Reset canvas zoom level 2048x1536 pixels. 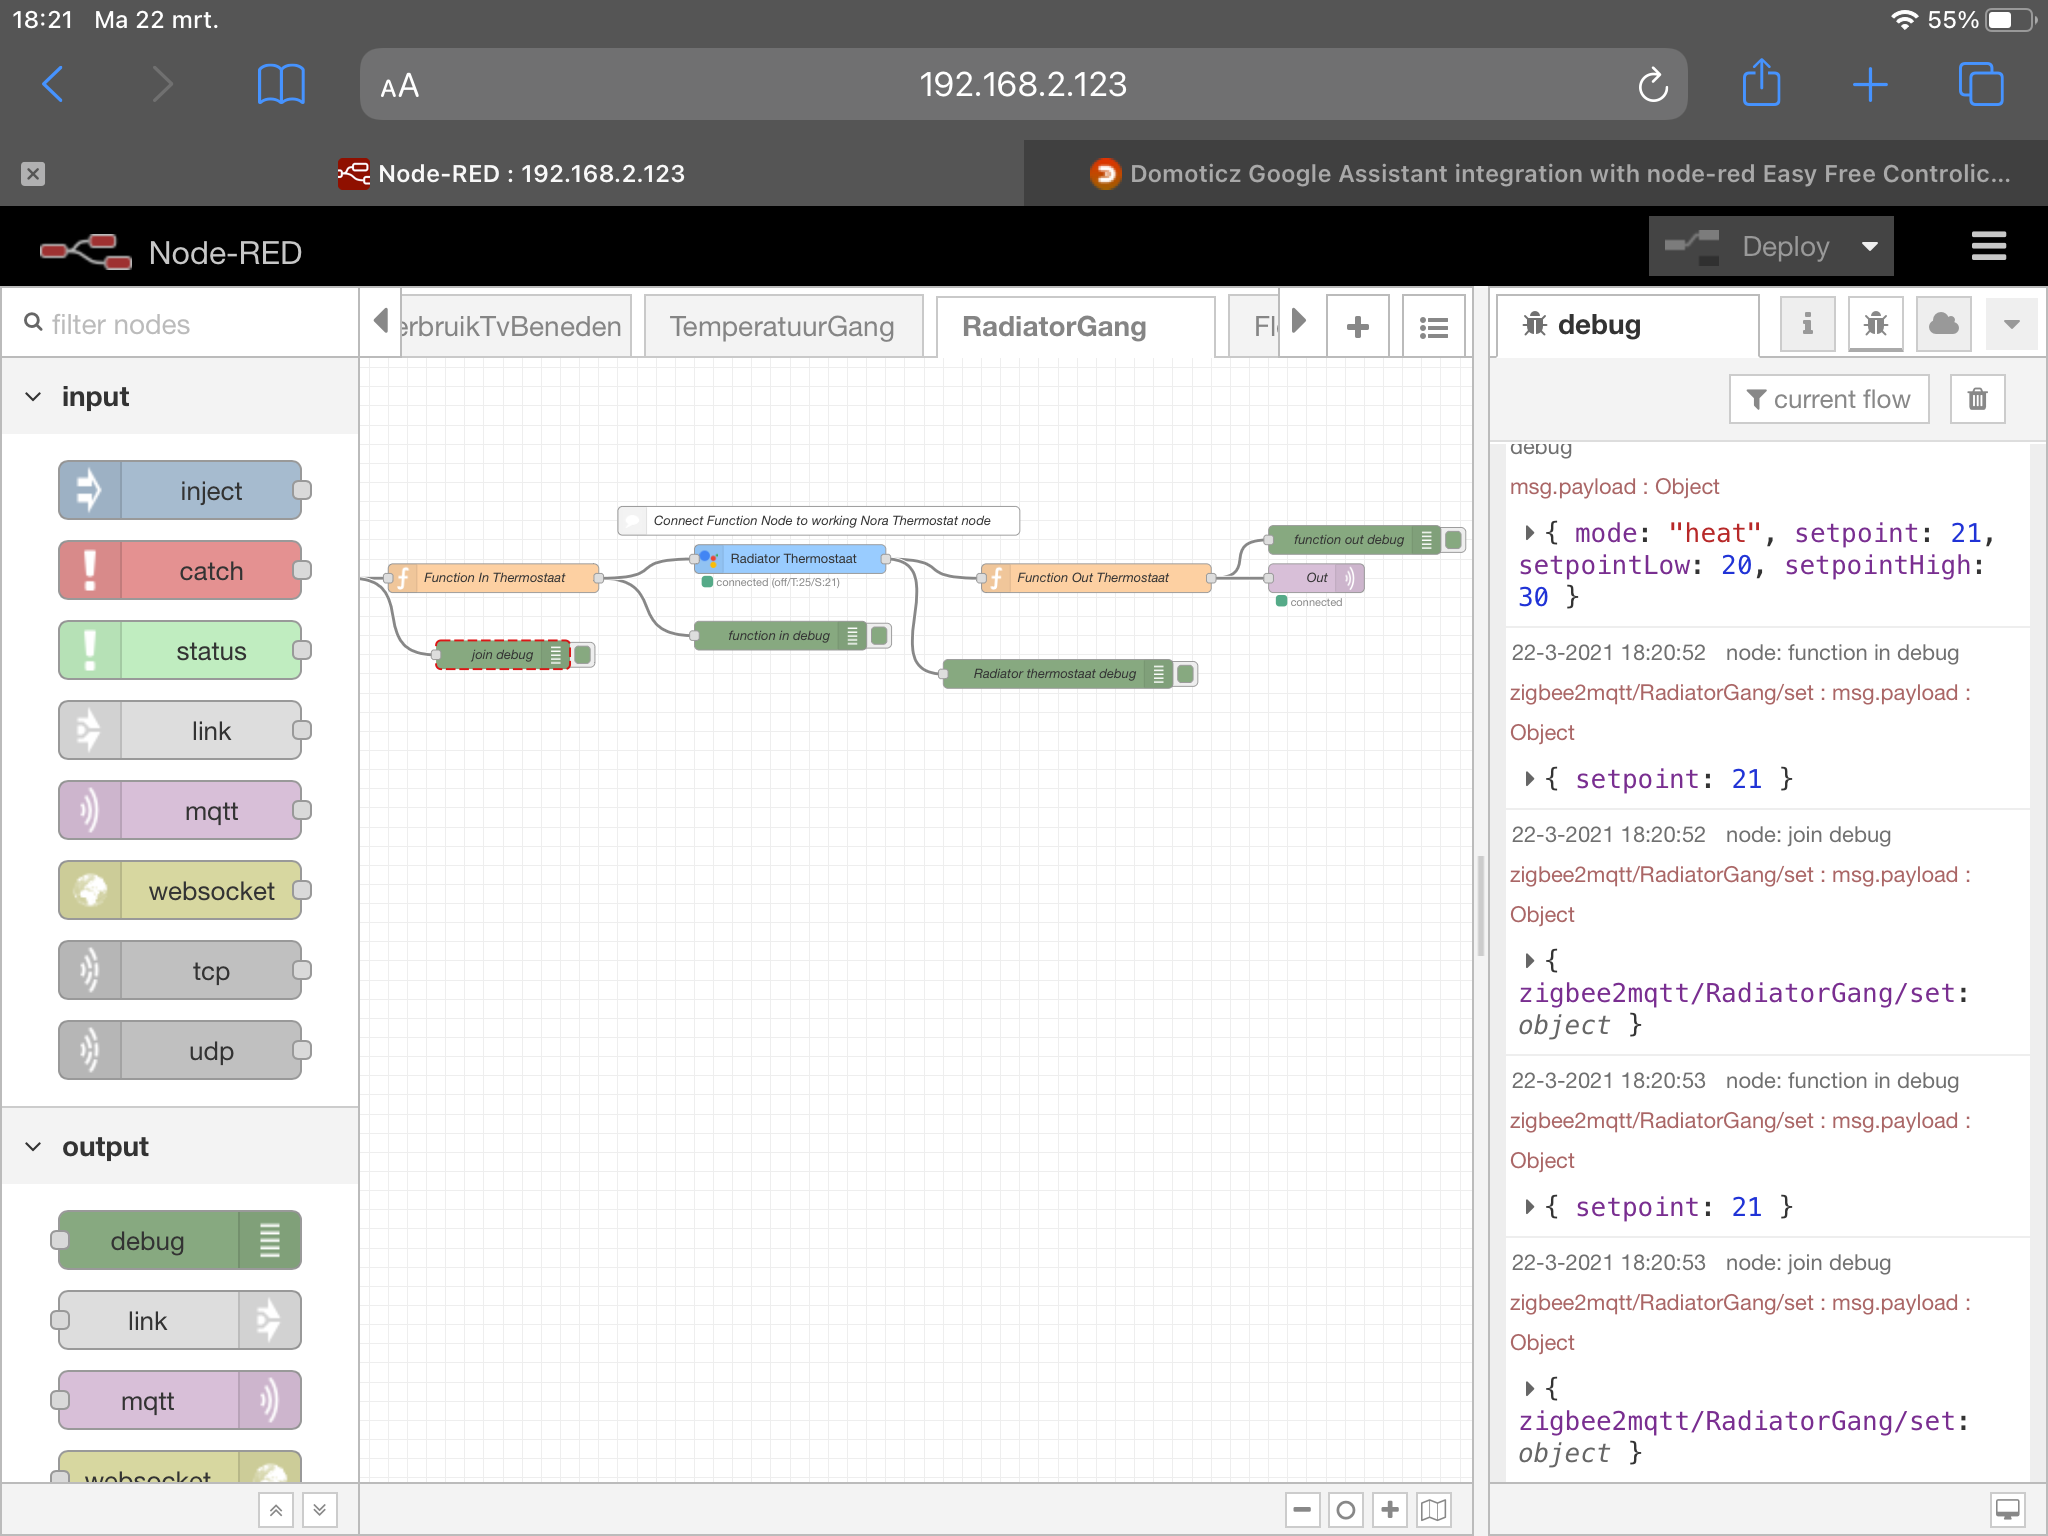(1346, 1510)
